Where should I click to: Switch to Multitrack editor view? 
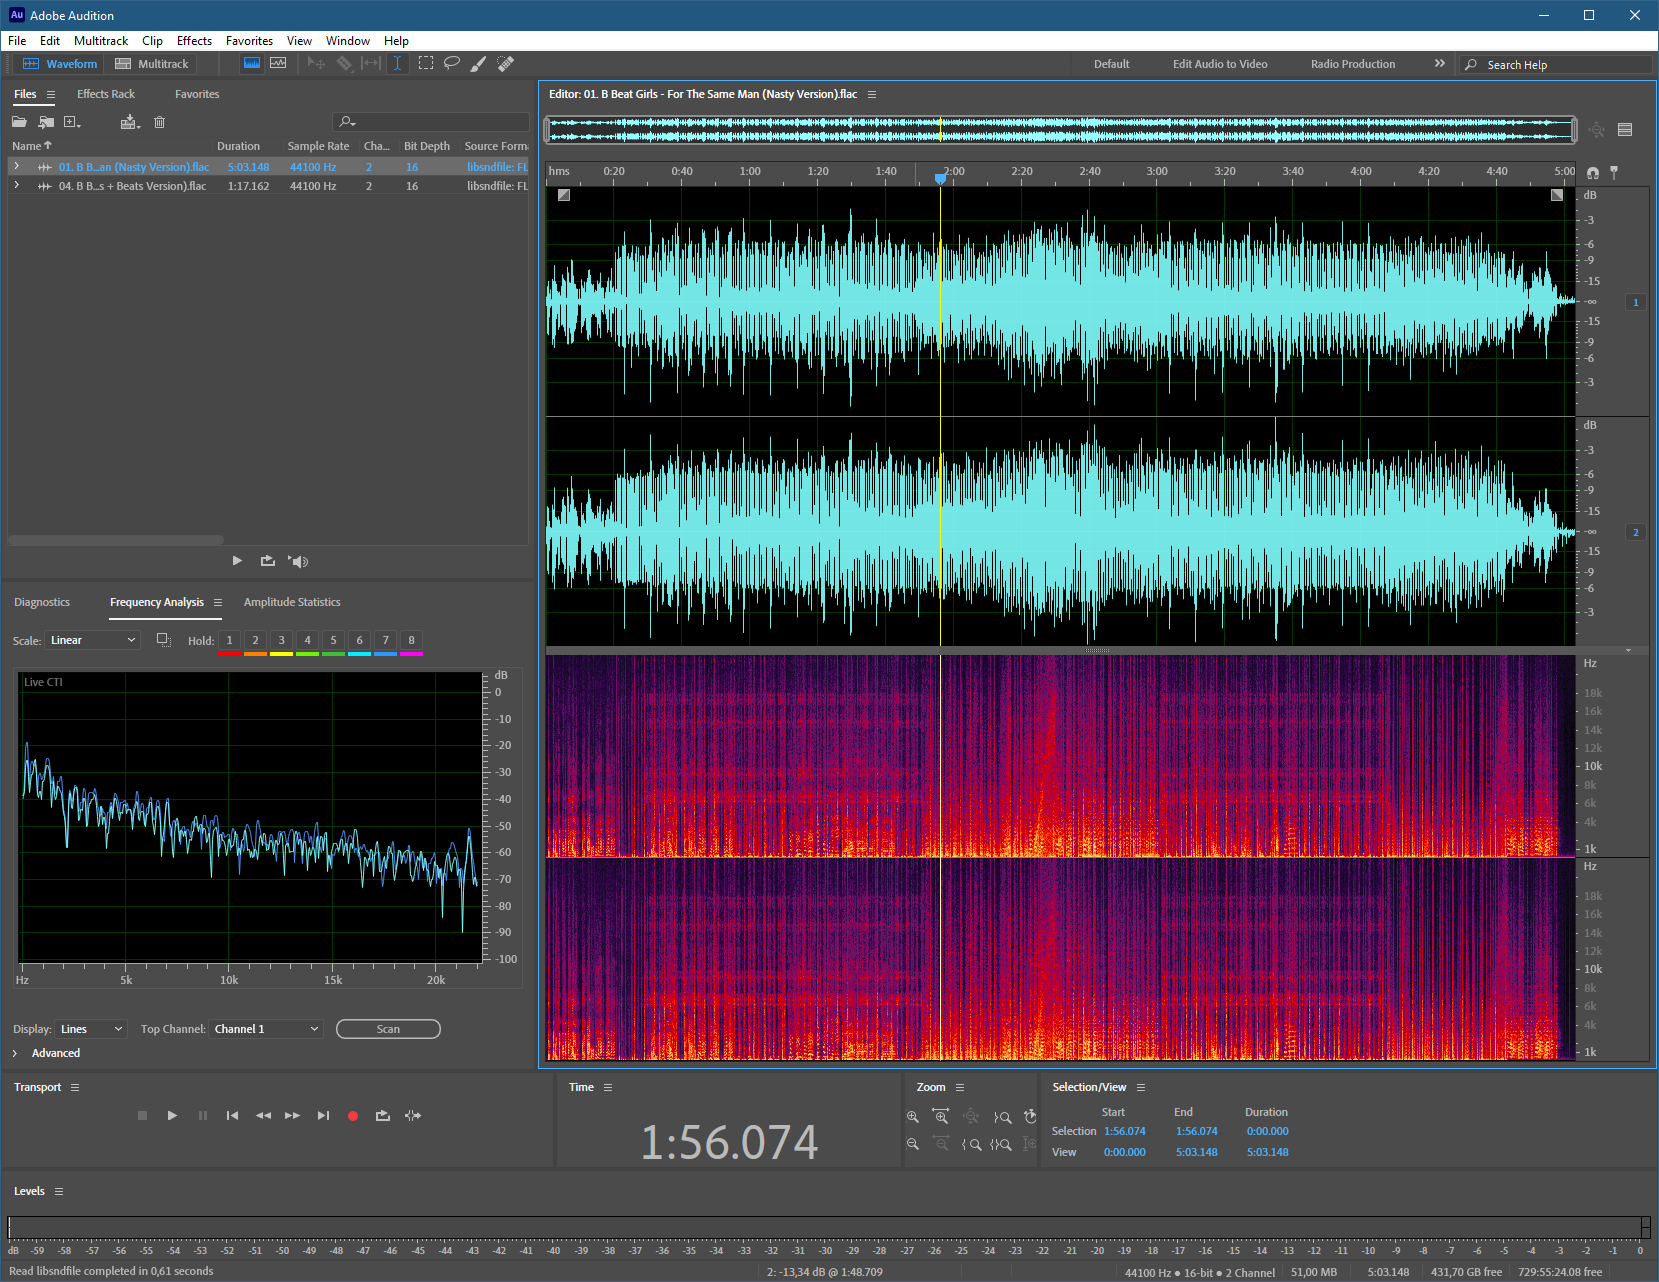152,64
